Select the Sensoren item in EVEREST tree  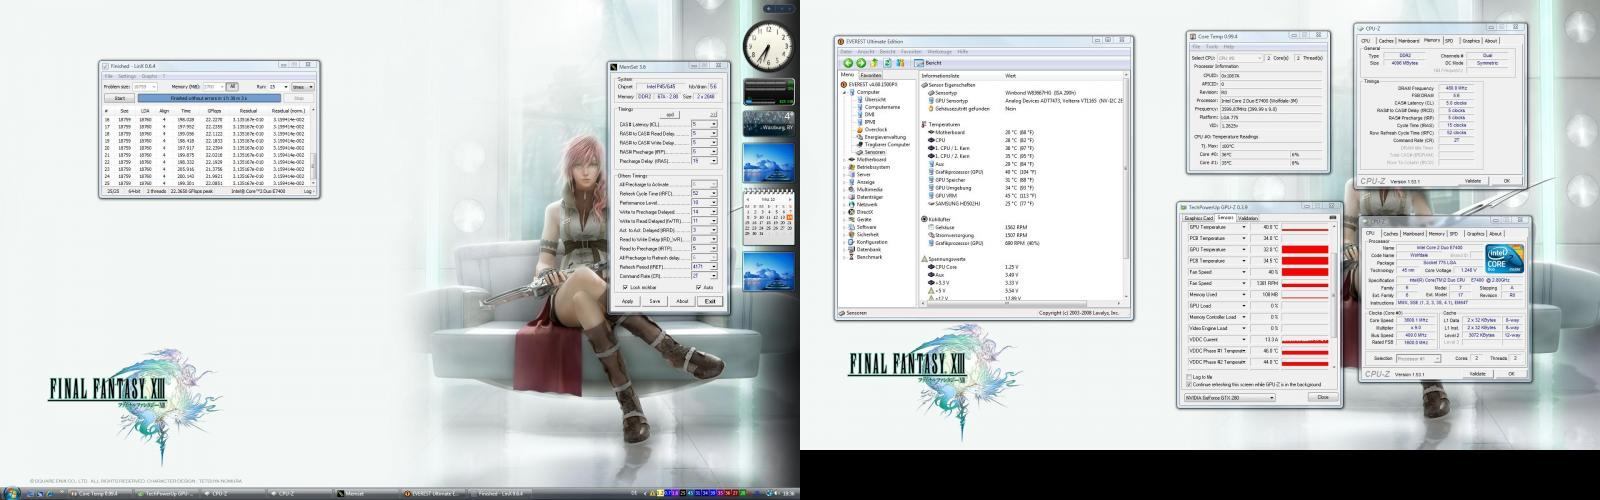click(870, 152)
